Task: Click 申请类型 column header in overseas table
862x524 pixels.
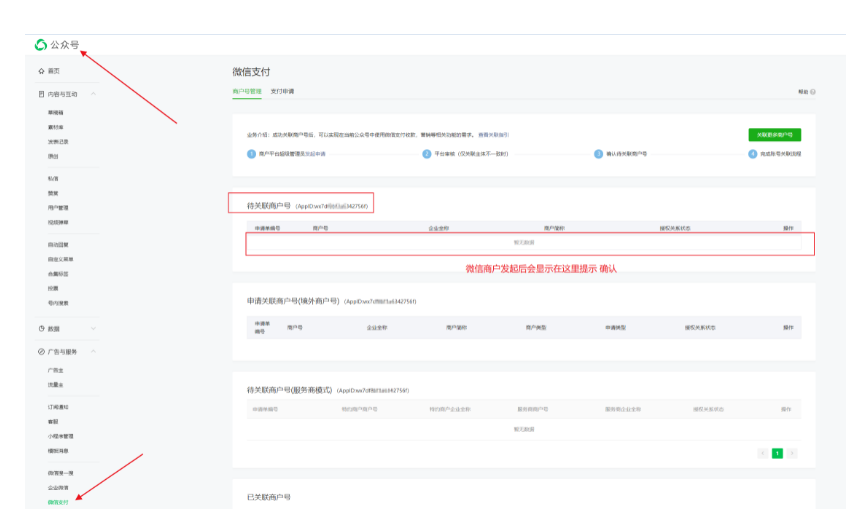Action: pos(616,328)
